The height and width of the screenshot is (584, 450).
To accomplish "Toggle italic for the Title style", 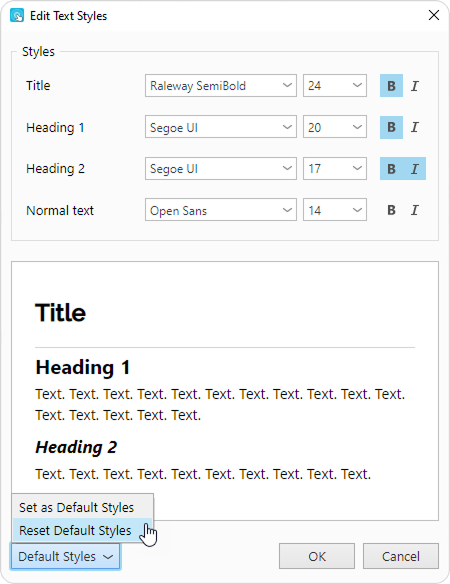I will point(414,86).
